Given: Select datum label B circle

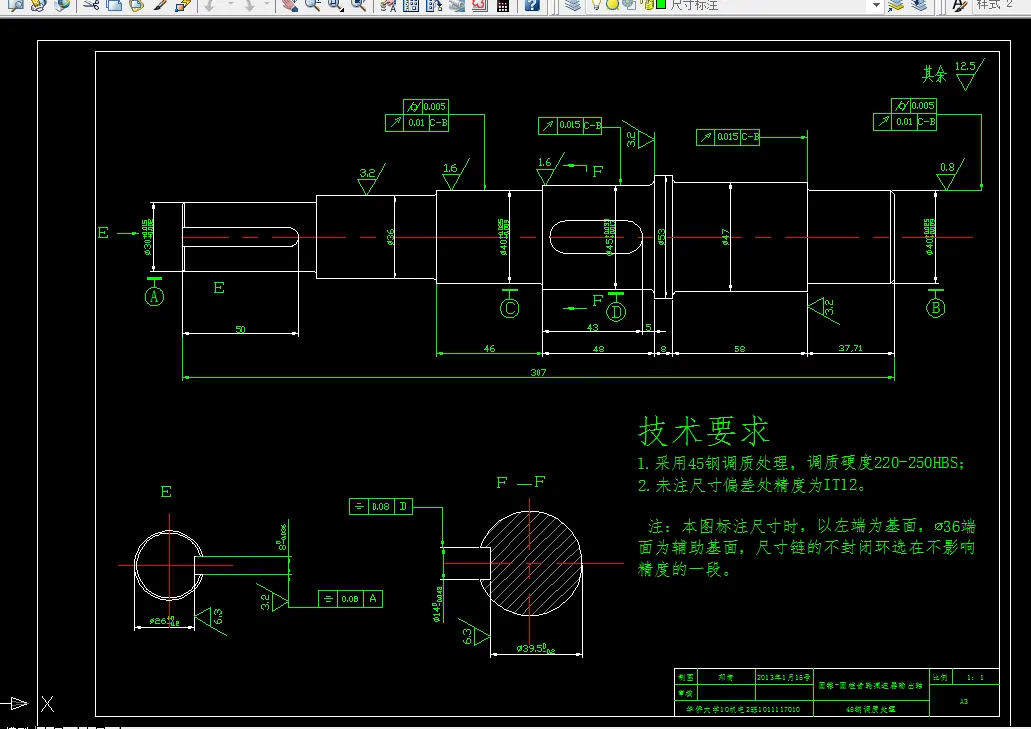Looking at the screenshot, I should coord(936,308).
